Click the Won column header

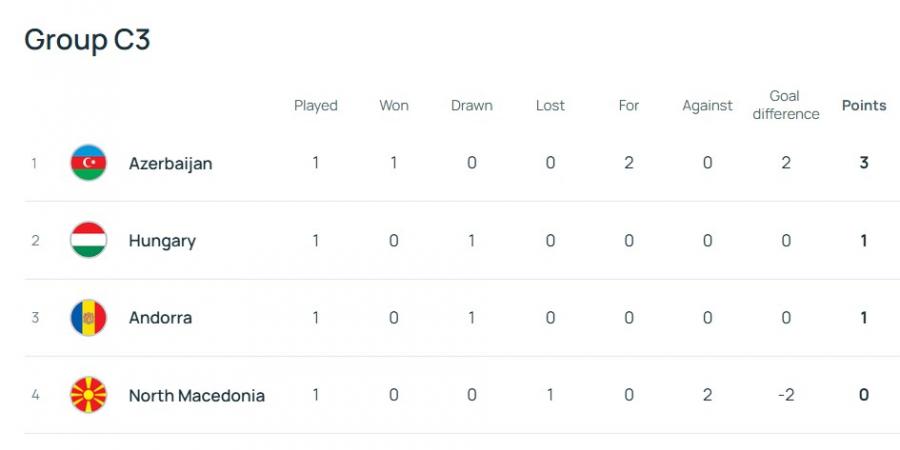click(394, 106)
